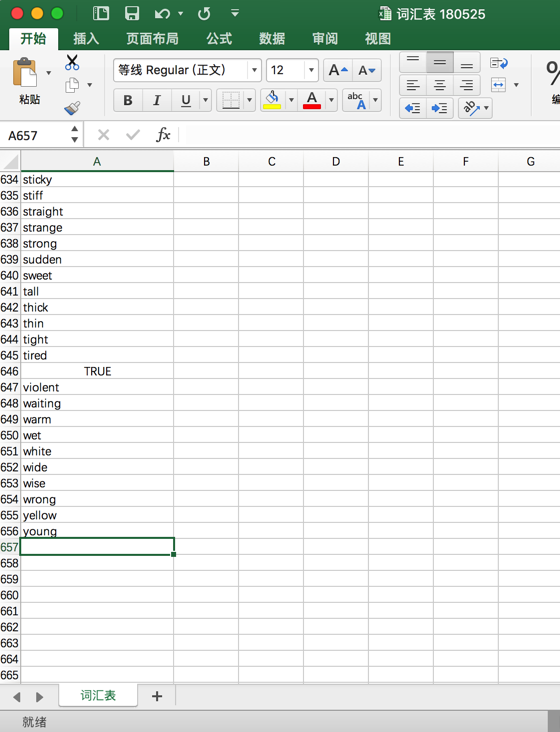The image size is (560, 732).
Task: Switch to the 开始 ribbon tab
Action: 33,38
